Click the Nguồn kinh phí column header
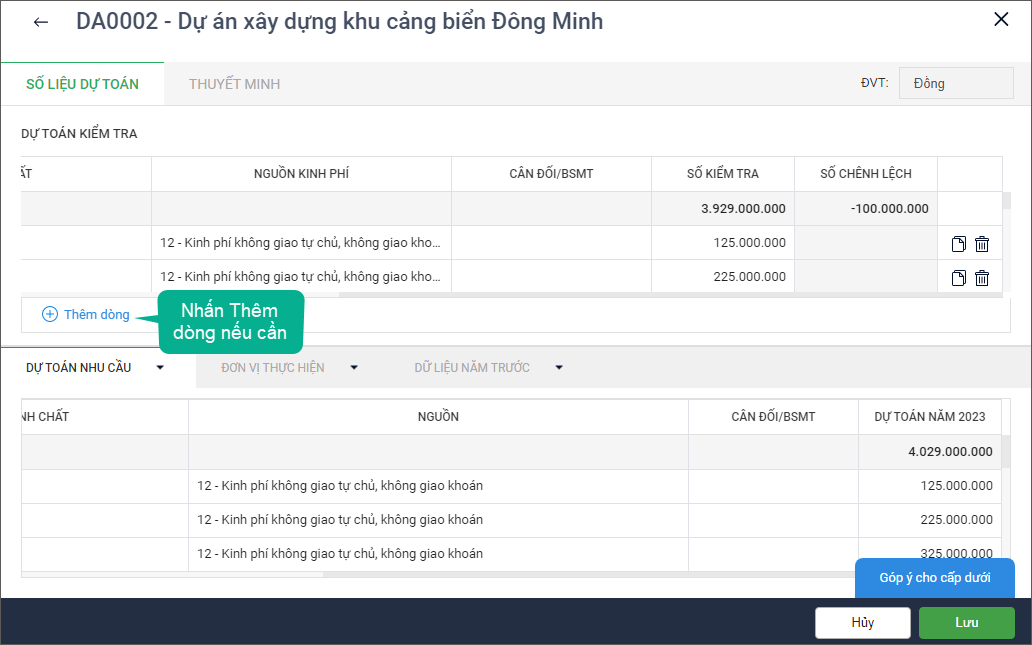Screen dimensions: 1032x645 (x=301, y=174)
